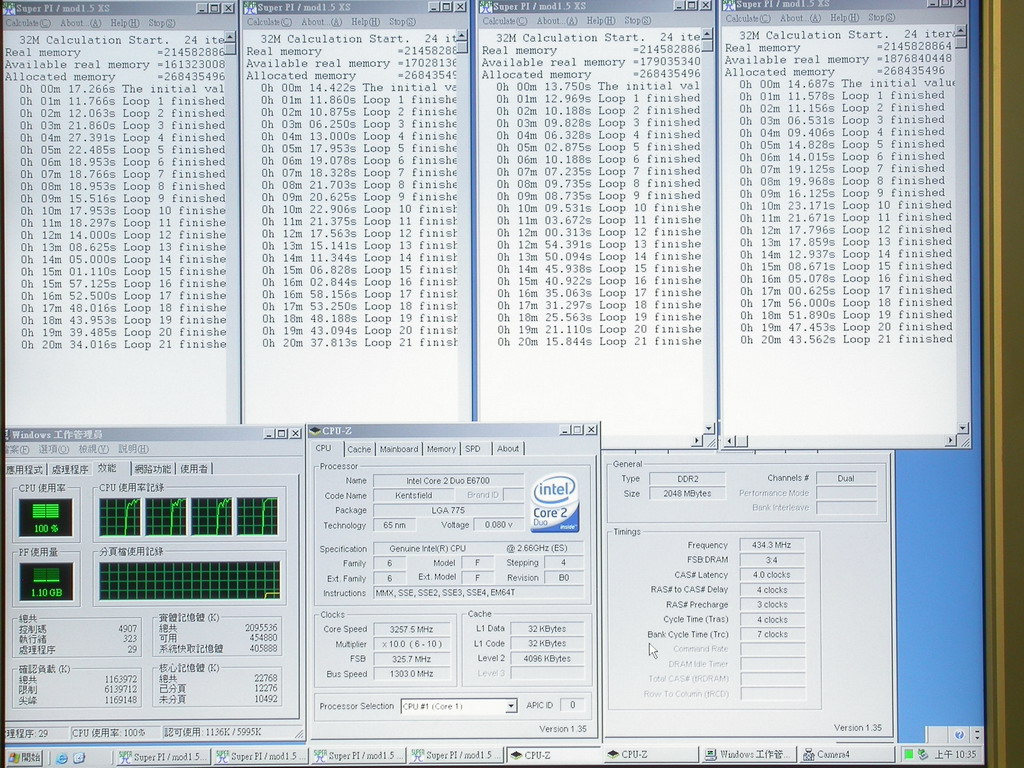This screenshot has width=1024, height=768.
Task: Click the Core Speed value field
Action: (x=411, y=629)
